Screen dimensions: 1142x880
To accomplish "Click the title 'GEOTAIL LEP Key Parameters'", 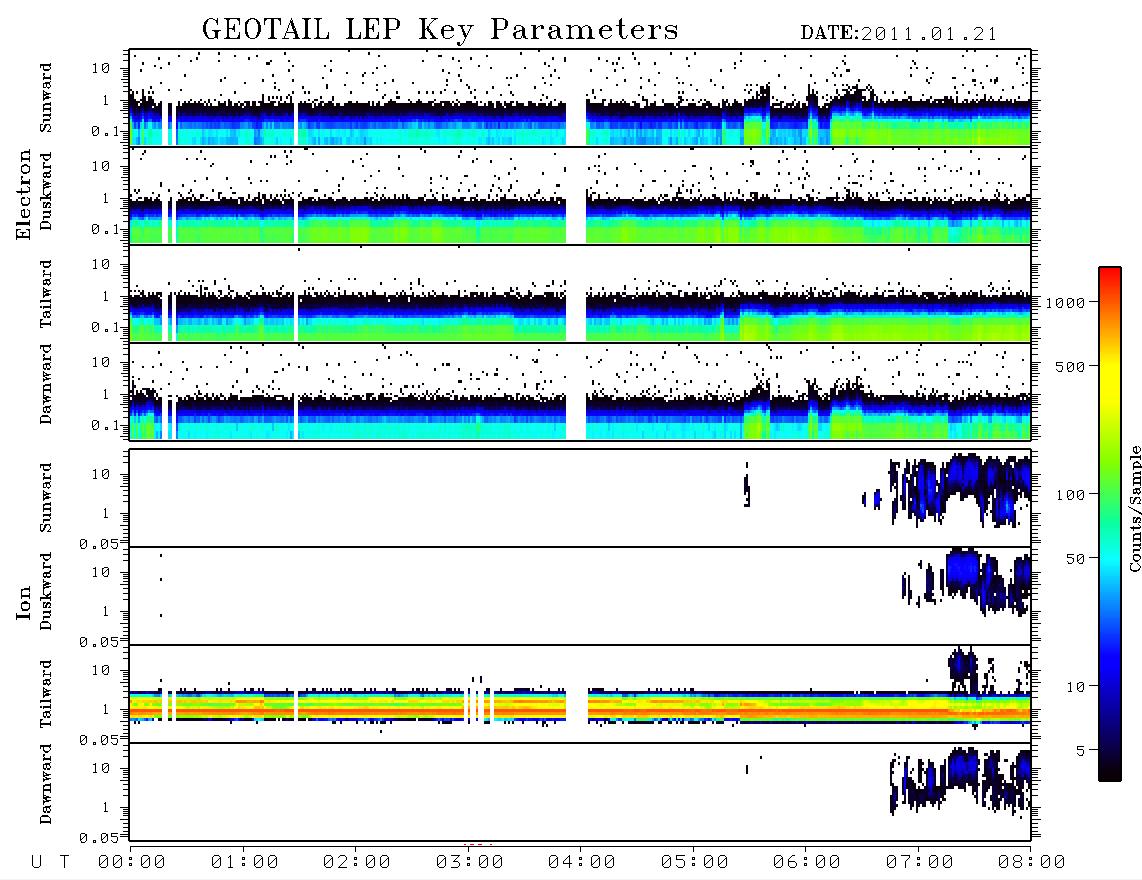I will 440,30.
